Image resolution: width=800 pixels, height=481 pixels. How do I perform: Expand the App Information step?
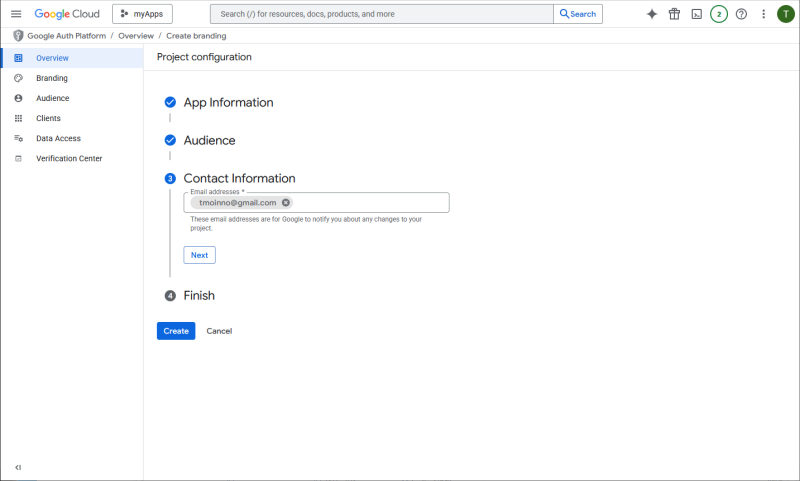(228, 102)
